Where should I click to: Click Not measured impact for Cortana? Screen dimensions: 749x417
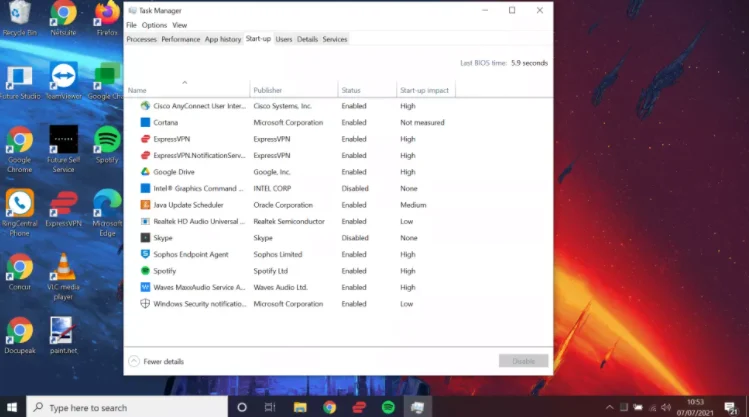[422, 122]
